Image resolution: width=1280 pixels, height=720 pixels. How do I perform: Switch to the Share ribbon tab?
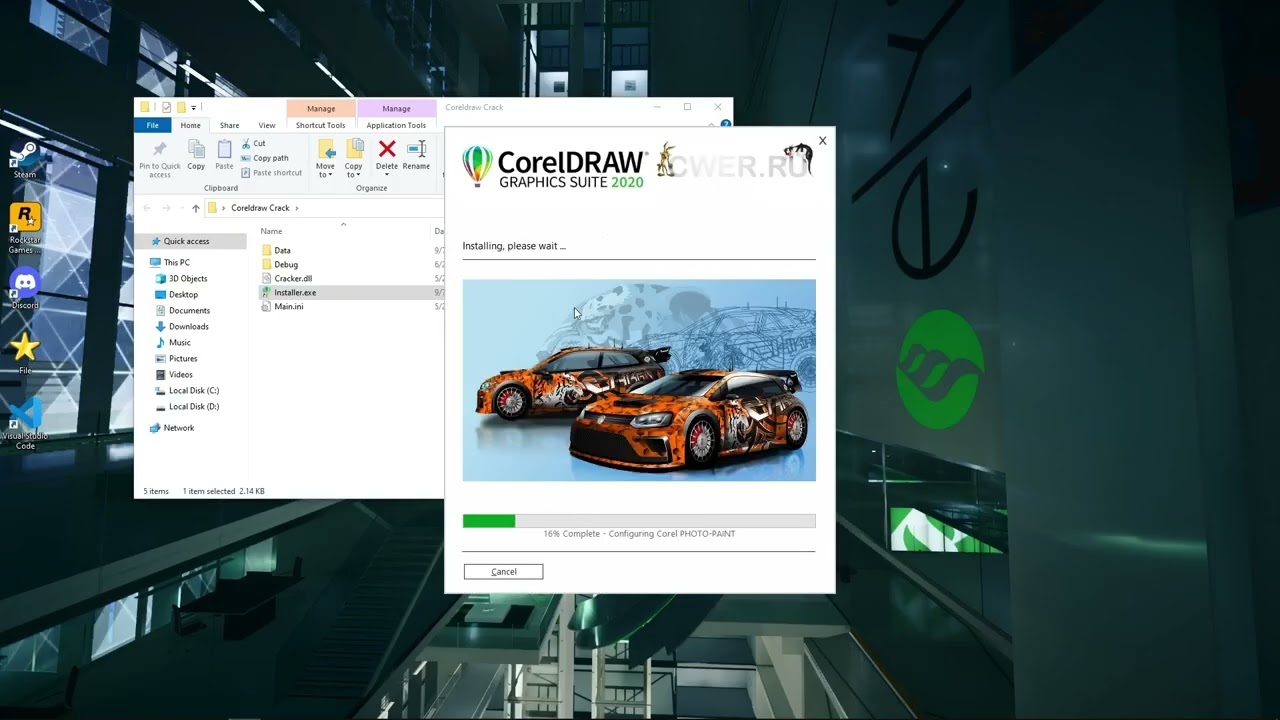tap(229, 125)
